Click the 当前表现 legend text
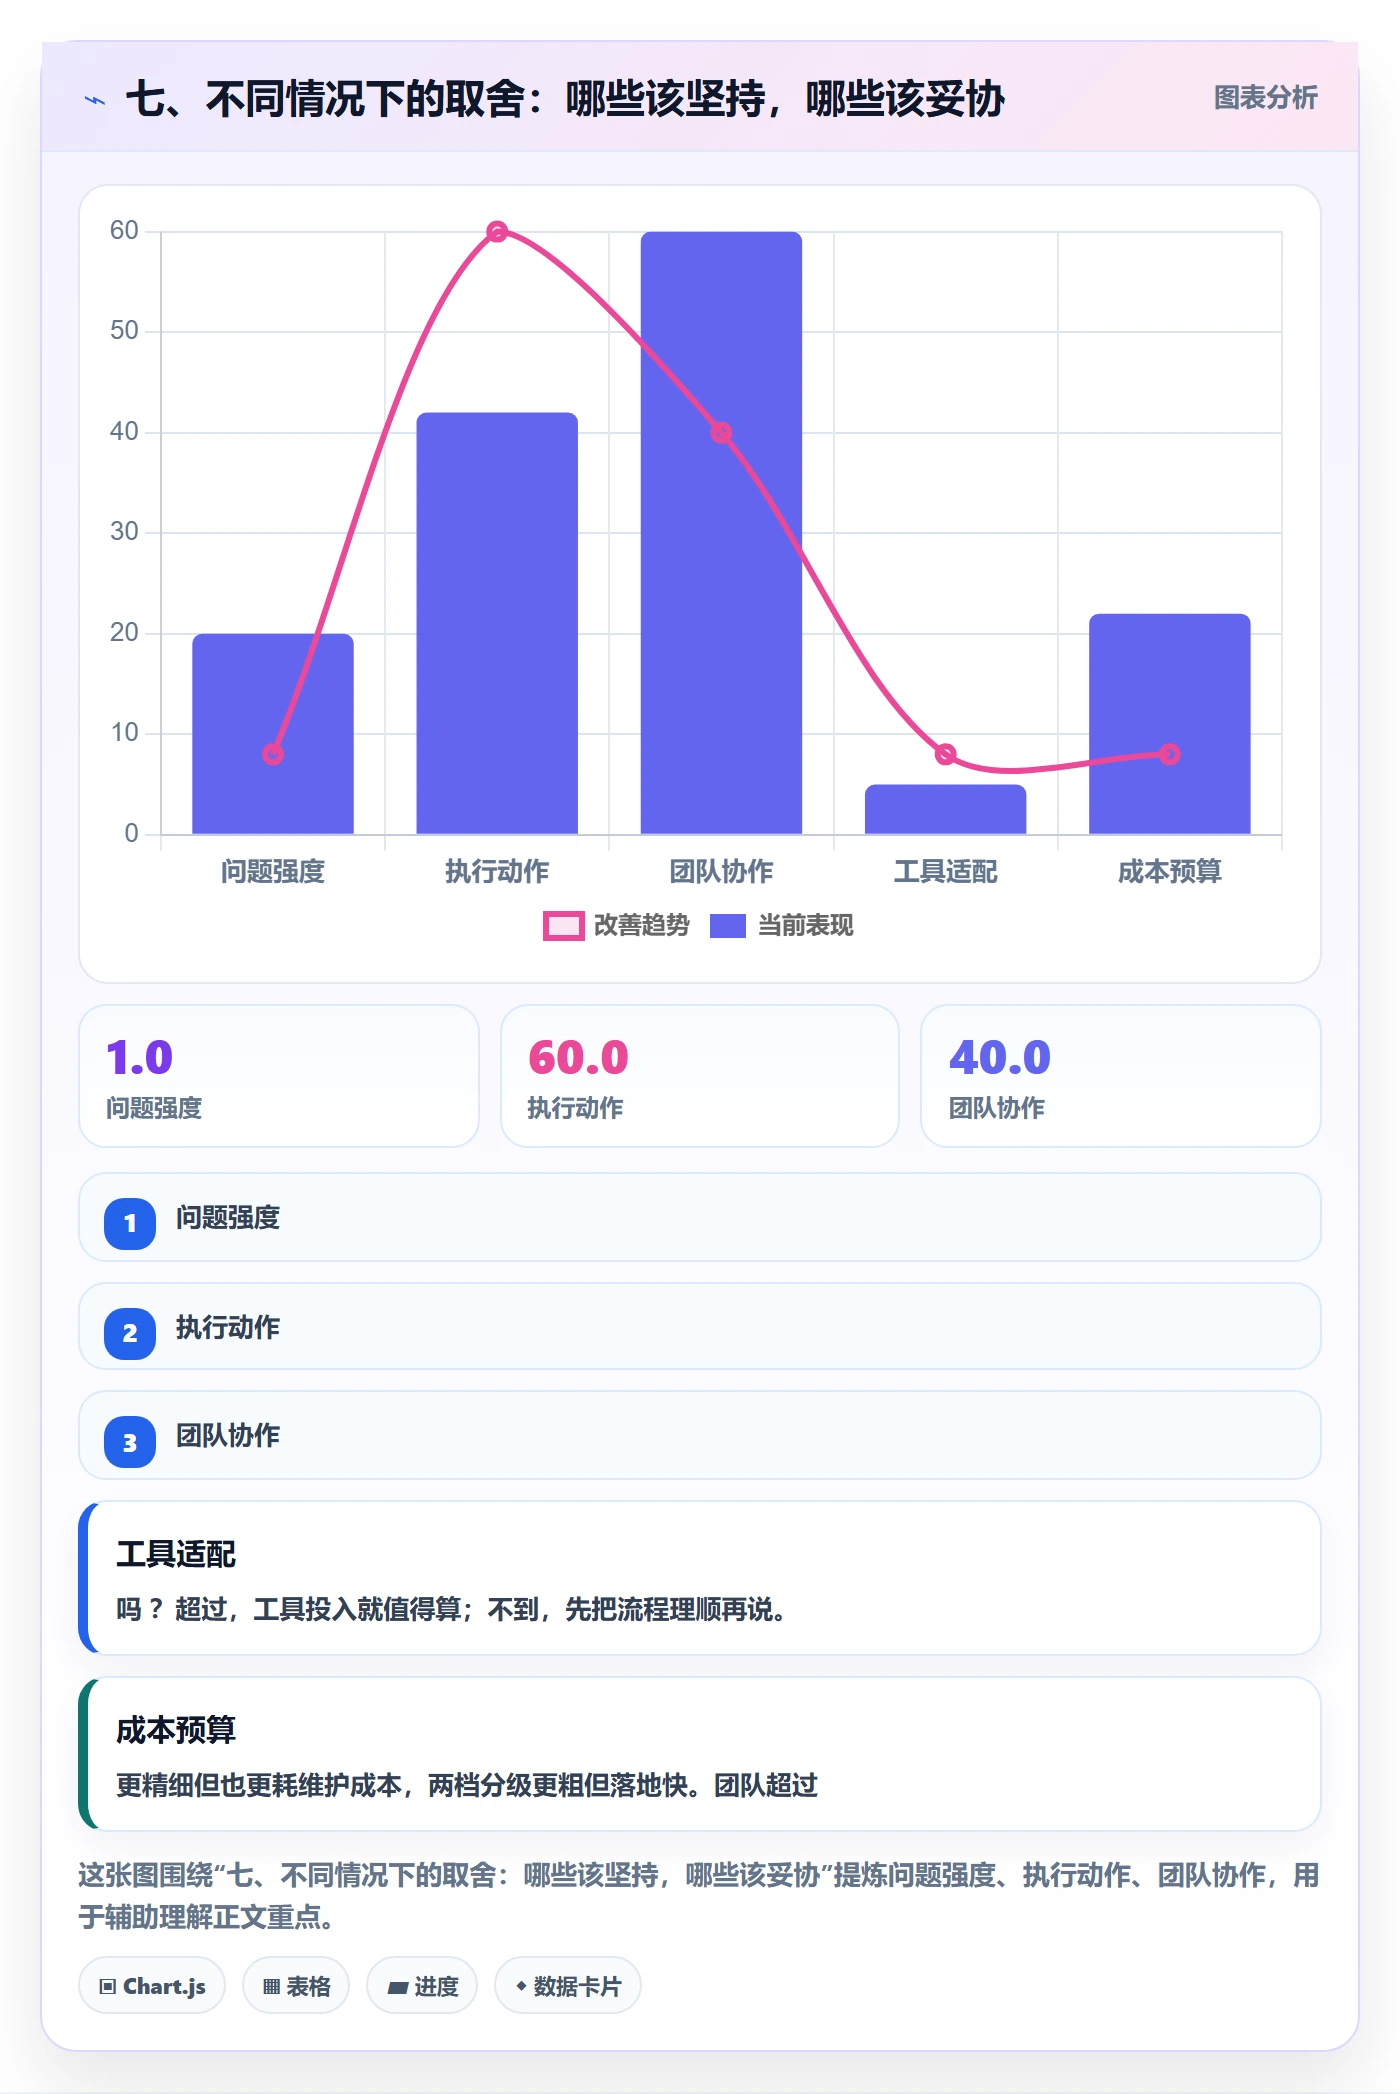The width and height of the screenshot is (1400, 2094). click(805, 926)
